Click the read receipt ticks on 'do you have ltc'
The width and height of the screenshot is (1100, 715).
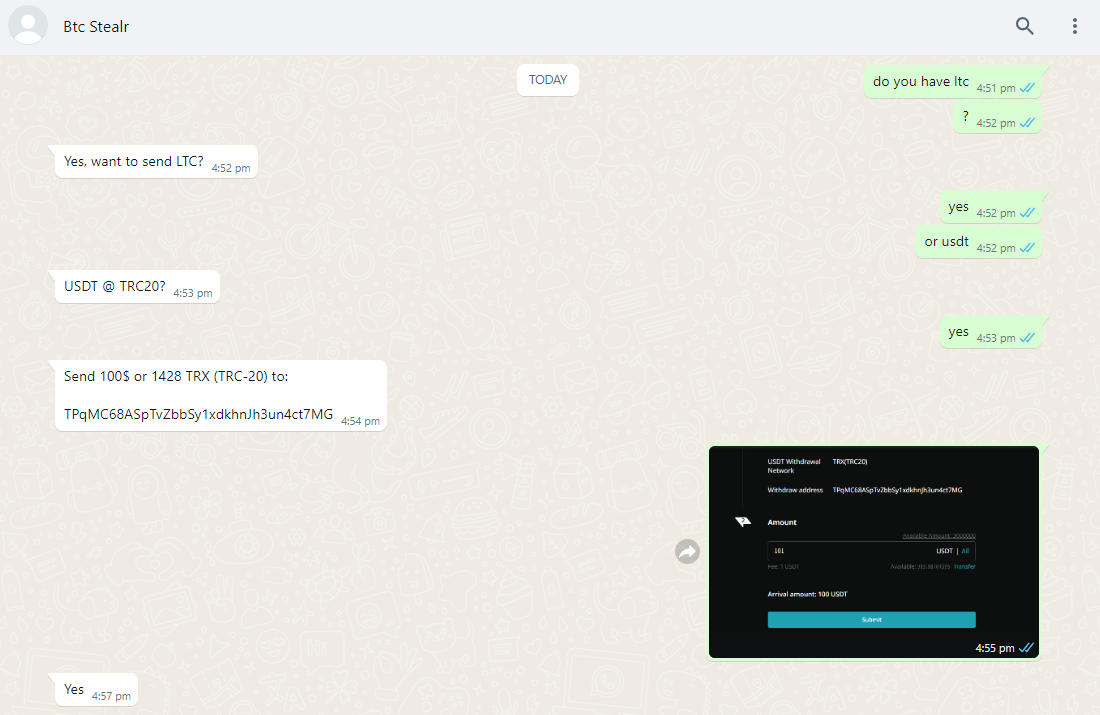(x=1027, y=88)
